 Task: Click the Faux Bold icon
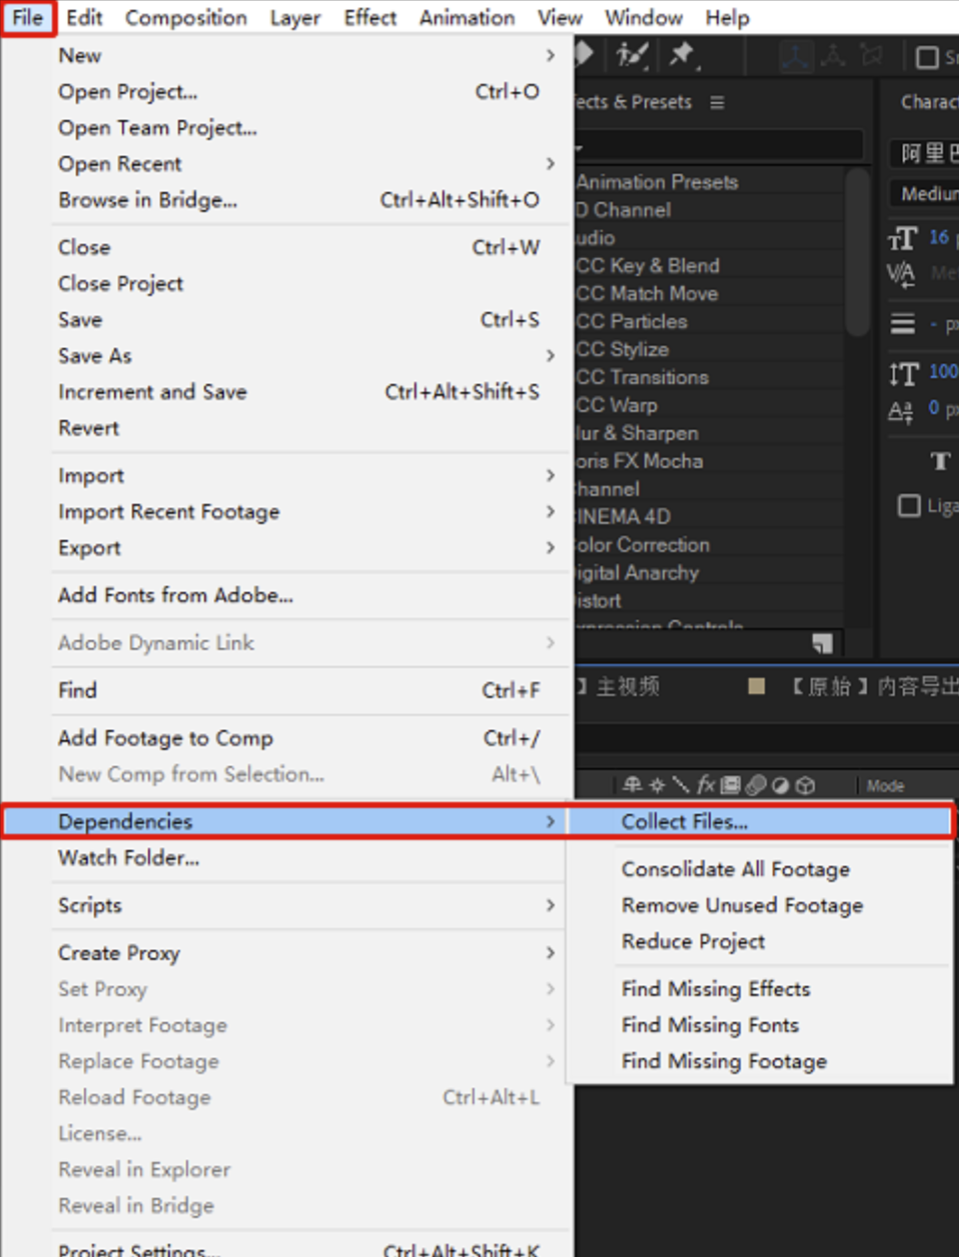[x=939, y=461]
